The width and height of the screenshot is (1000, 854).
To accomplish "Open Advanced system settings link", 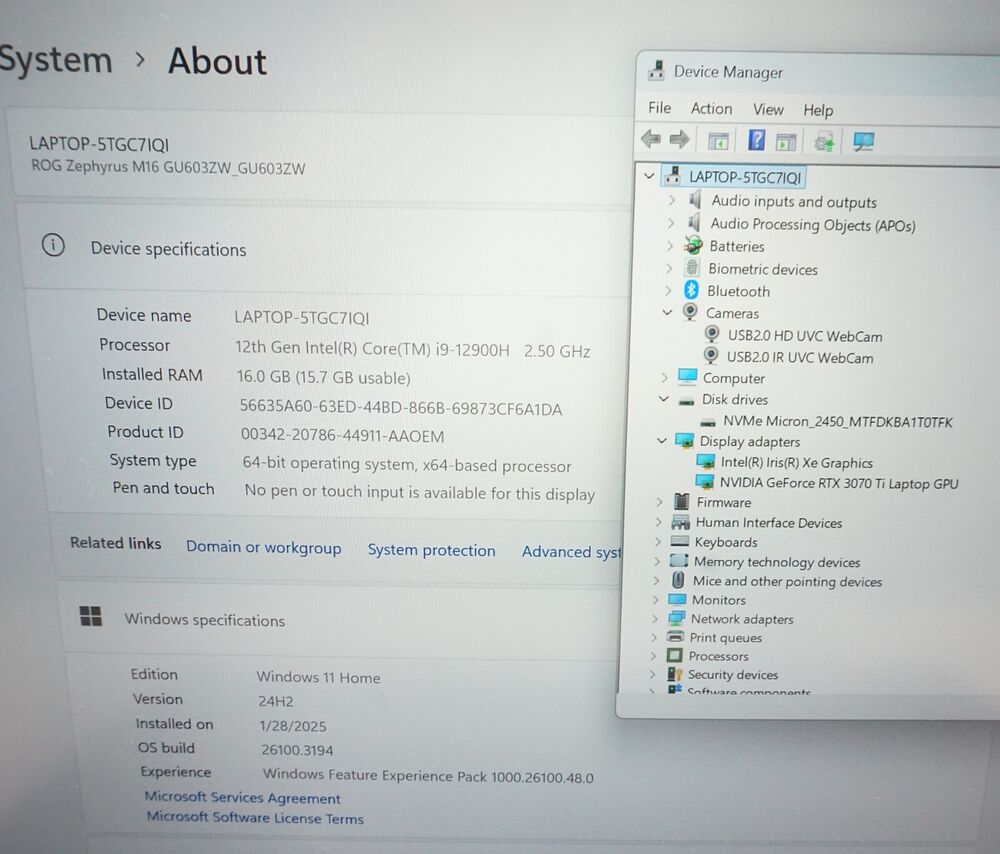I will (x=571, y=552).
